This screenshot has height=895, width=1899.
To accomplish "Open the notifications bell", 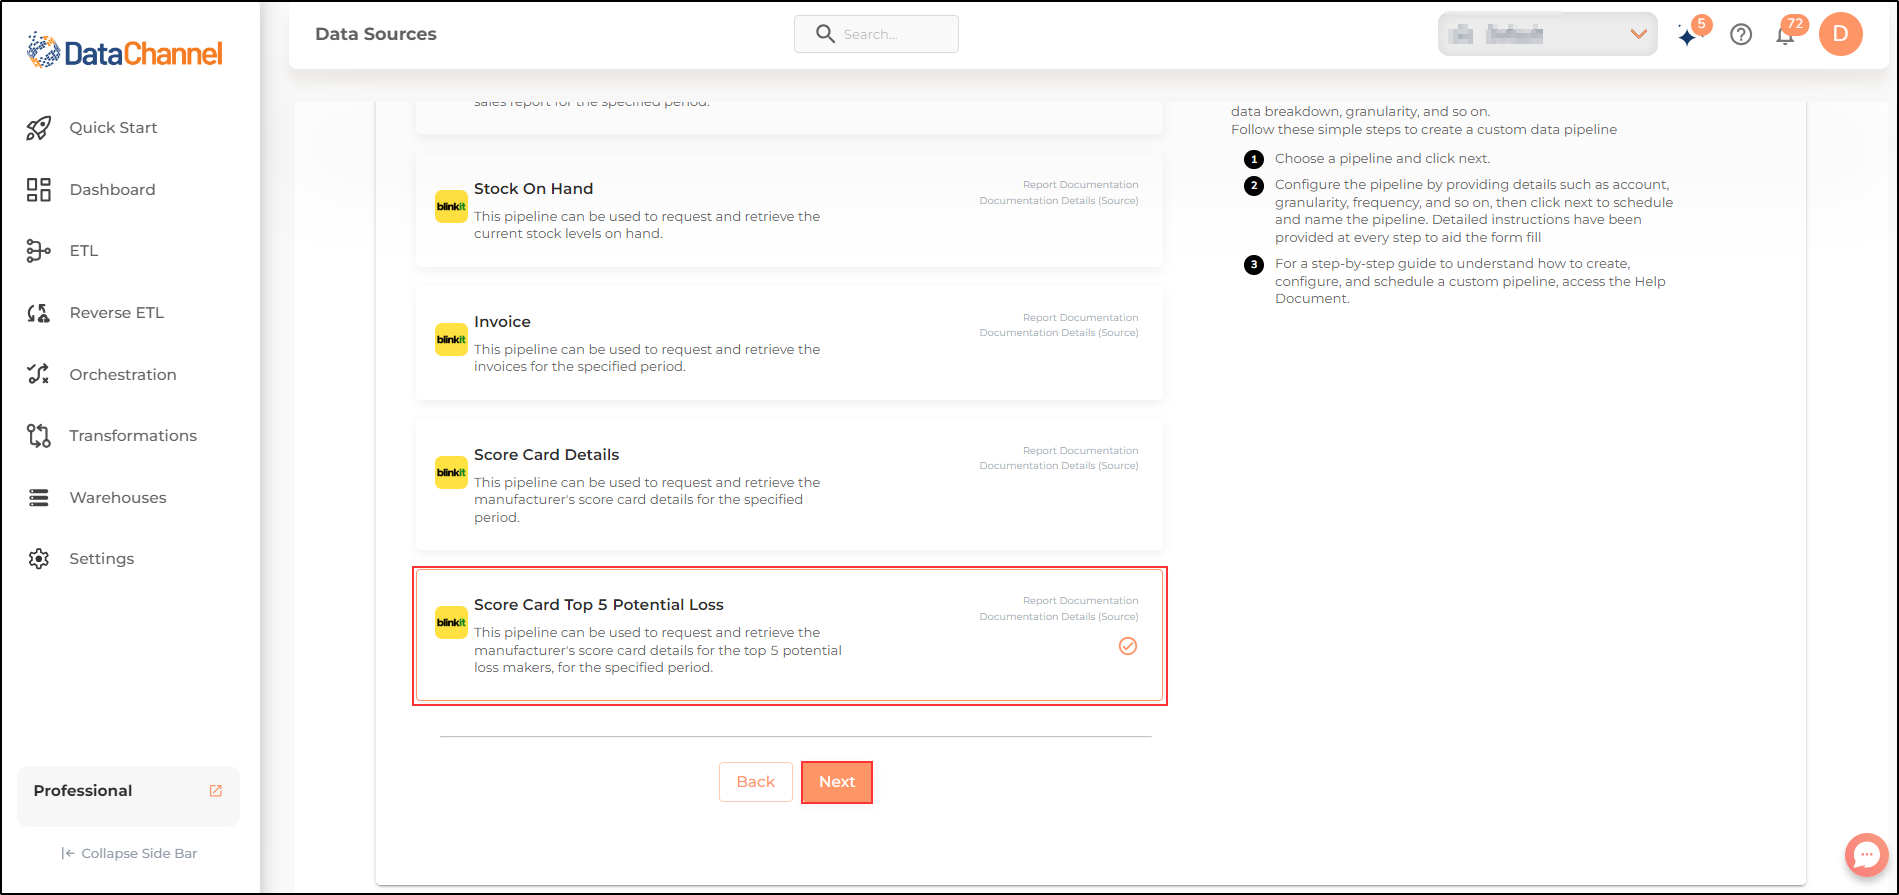I will point(1785,36).
